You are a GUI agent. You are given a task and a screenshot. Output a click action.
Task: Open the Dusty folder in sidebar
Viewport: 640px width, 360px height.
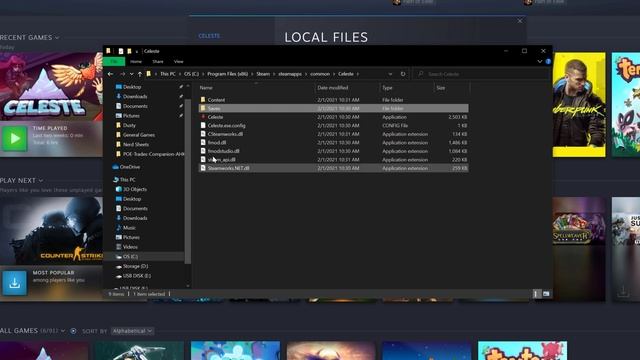[x=129, y=125]
